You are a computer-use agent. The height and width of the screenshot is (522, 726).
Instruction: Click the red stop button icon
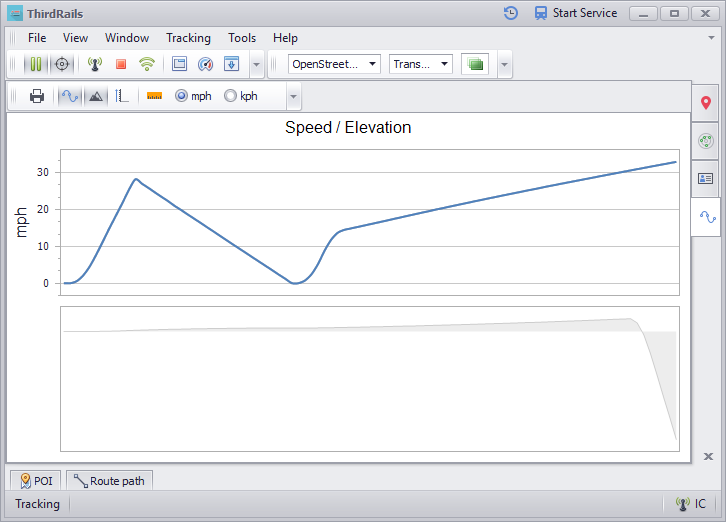point(121,64)
